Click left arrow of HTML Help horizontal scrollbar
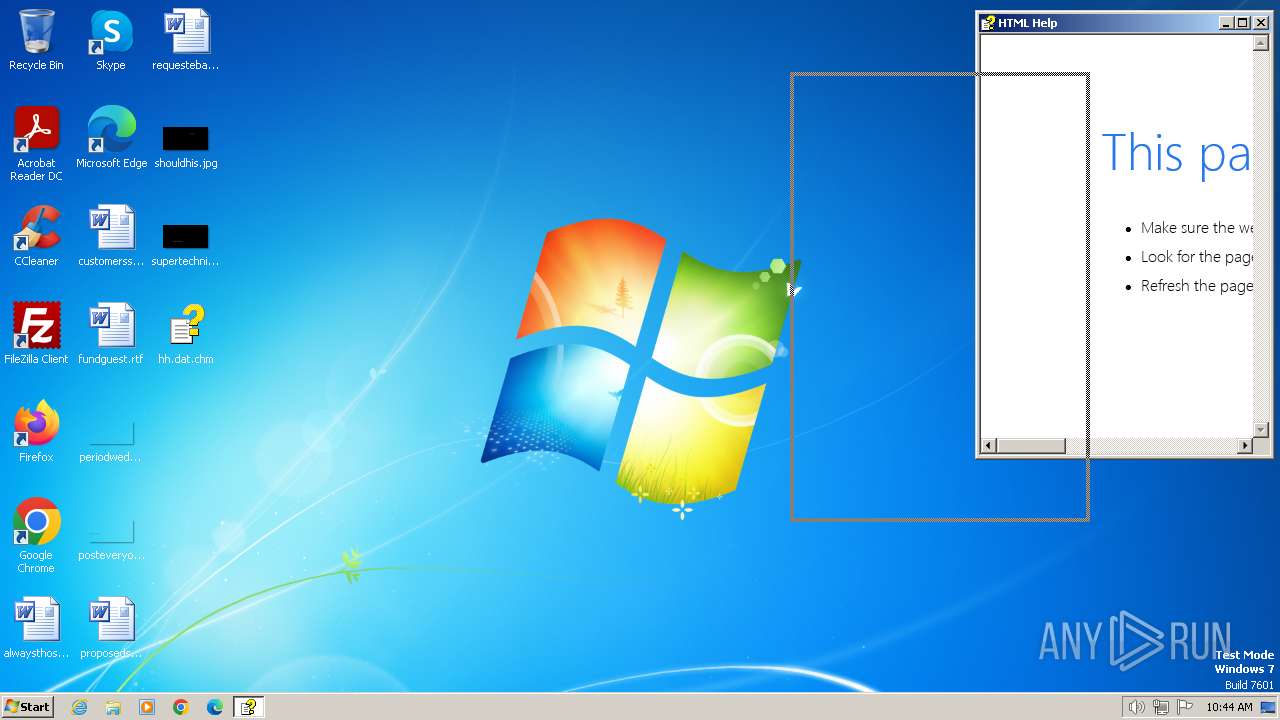 pos(988,446)
